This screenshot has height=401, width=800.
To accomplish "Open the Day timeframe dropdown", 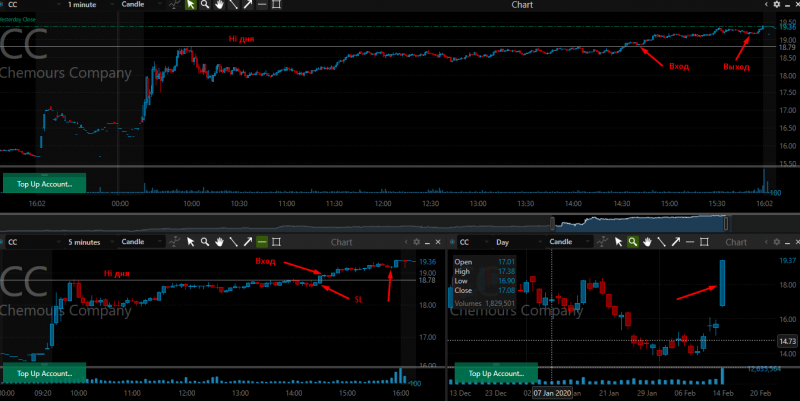I will [517, 242].
